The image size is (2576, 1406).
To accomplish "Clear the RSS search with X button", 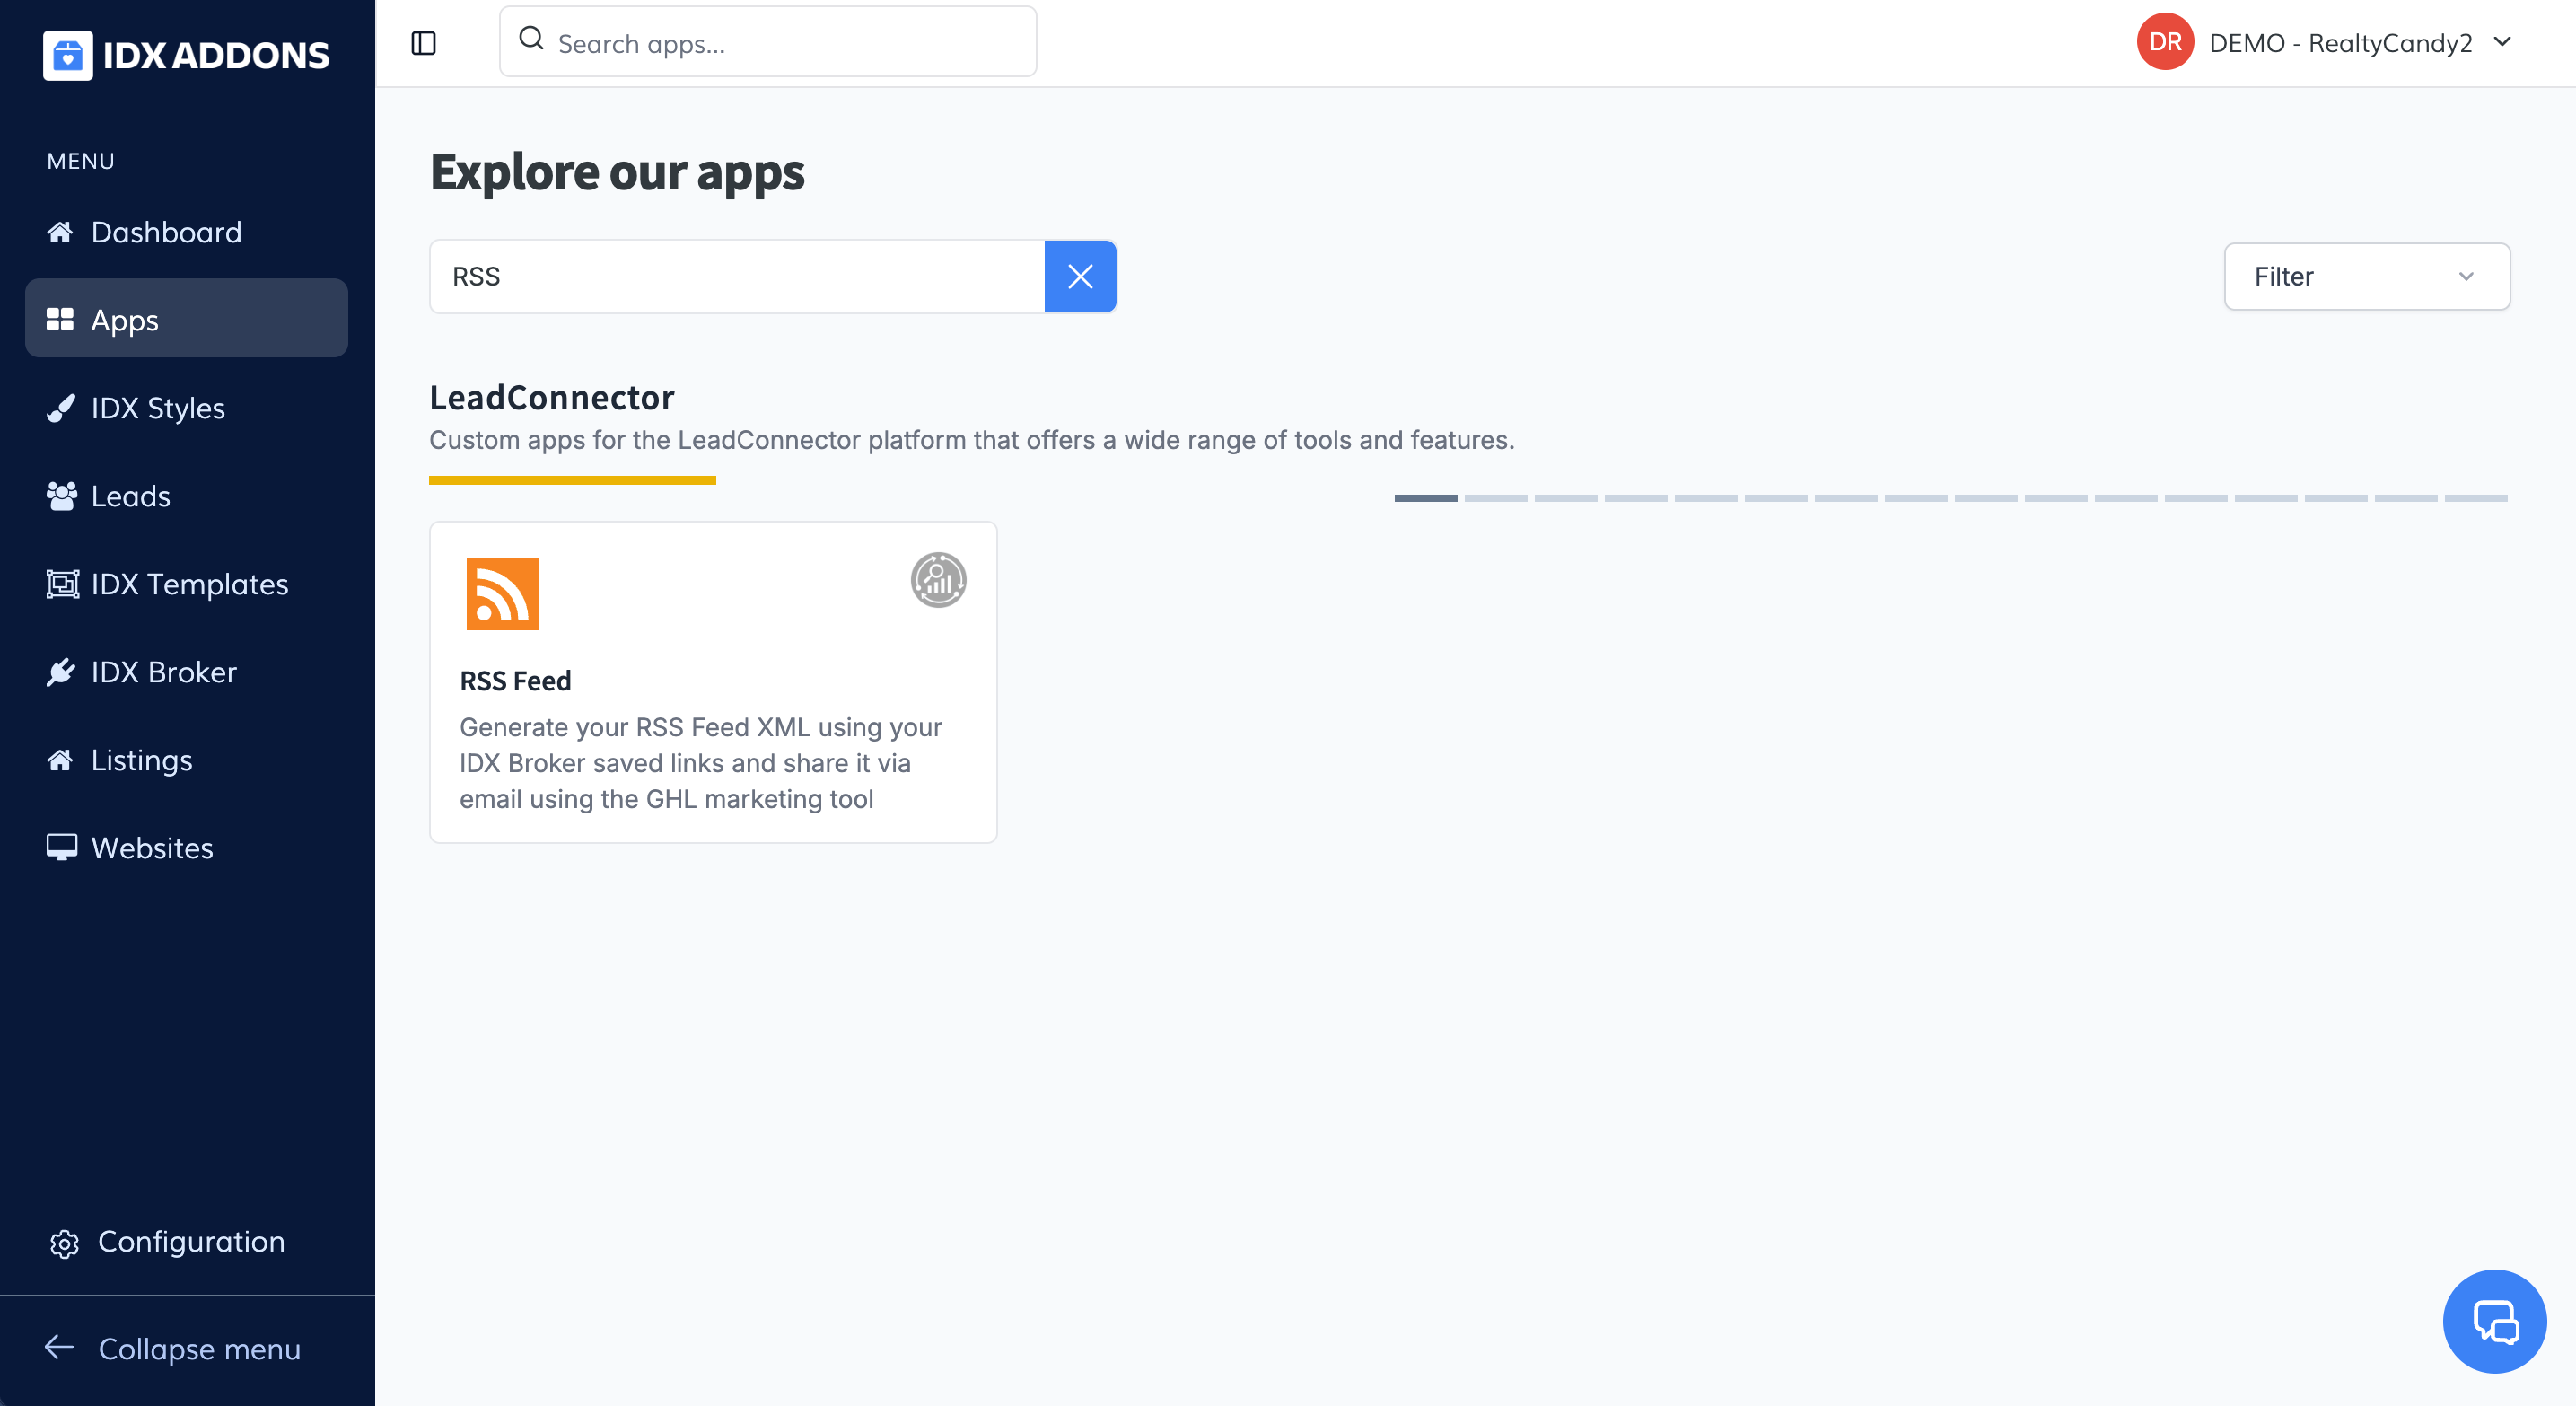I will (x=1080, y=276).
